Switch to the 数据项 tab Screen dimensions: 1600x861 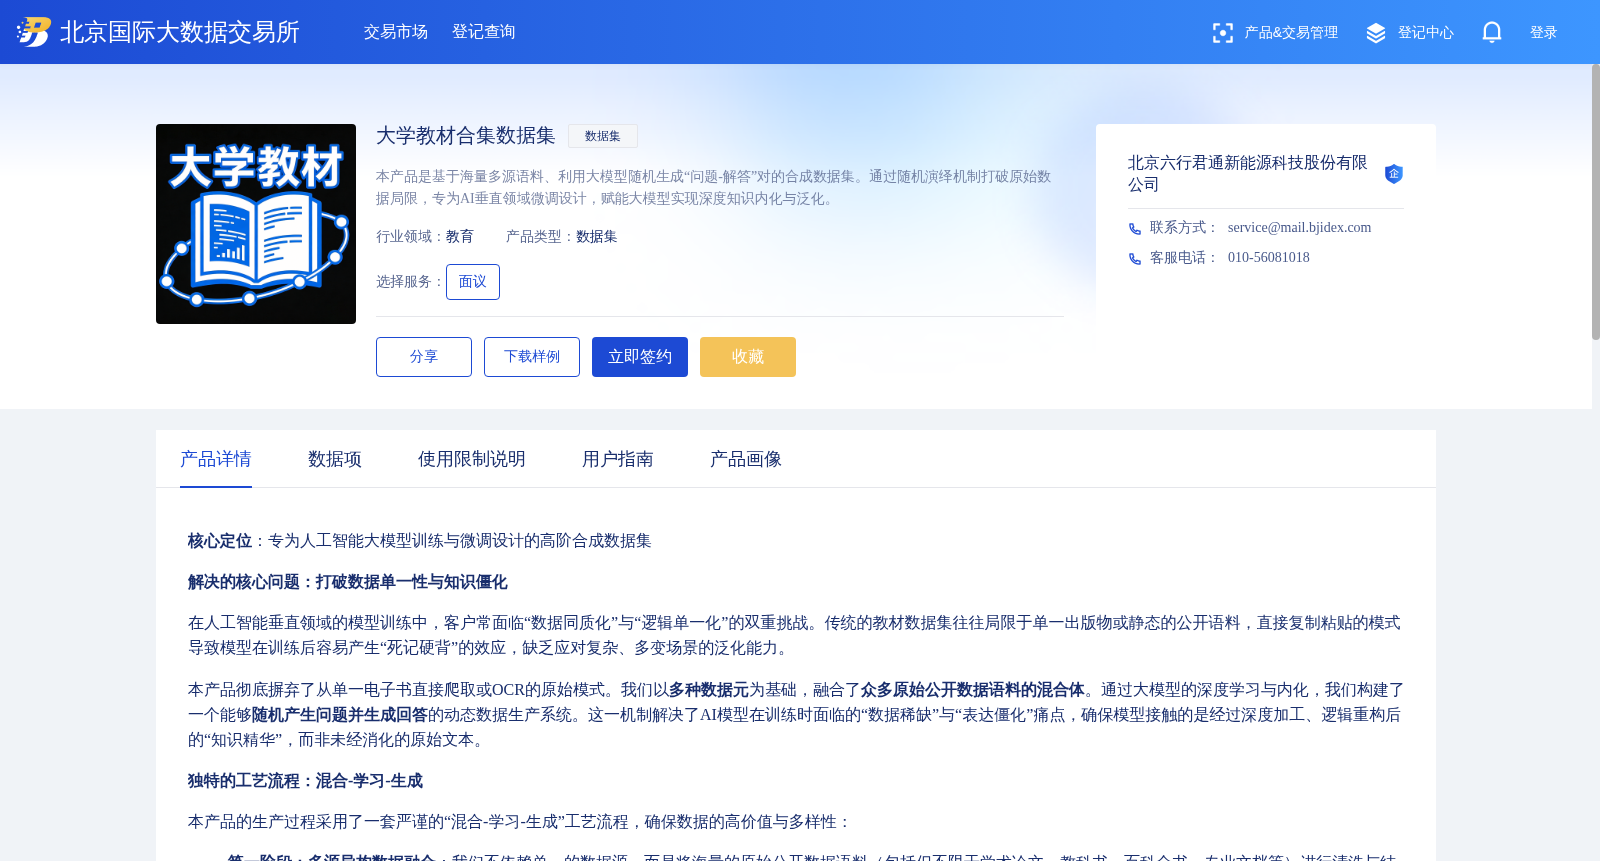point(335,459)
